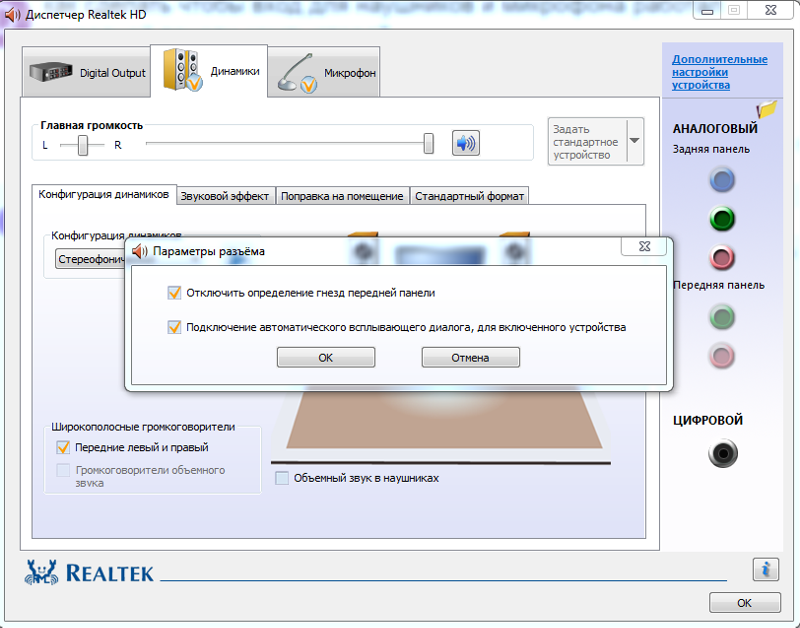Image resolution: width=800 pixels, height=628 pixels.
Task: Confirm Параметры разъёма dialog with OK
Action: (x=326, y=358)
